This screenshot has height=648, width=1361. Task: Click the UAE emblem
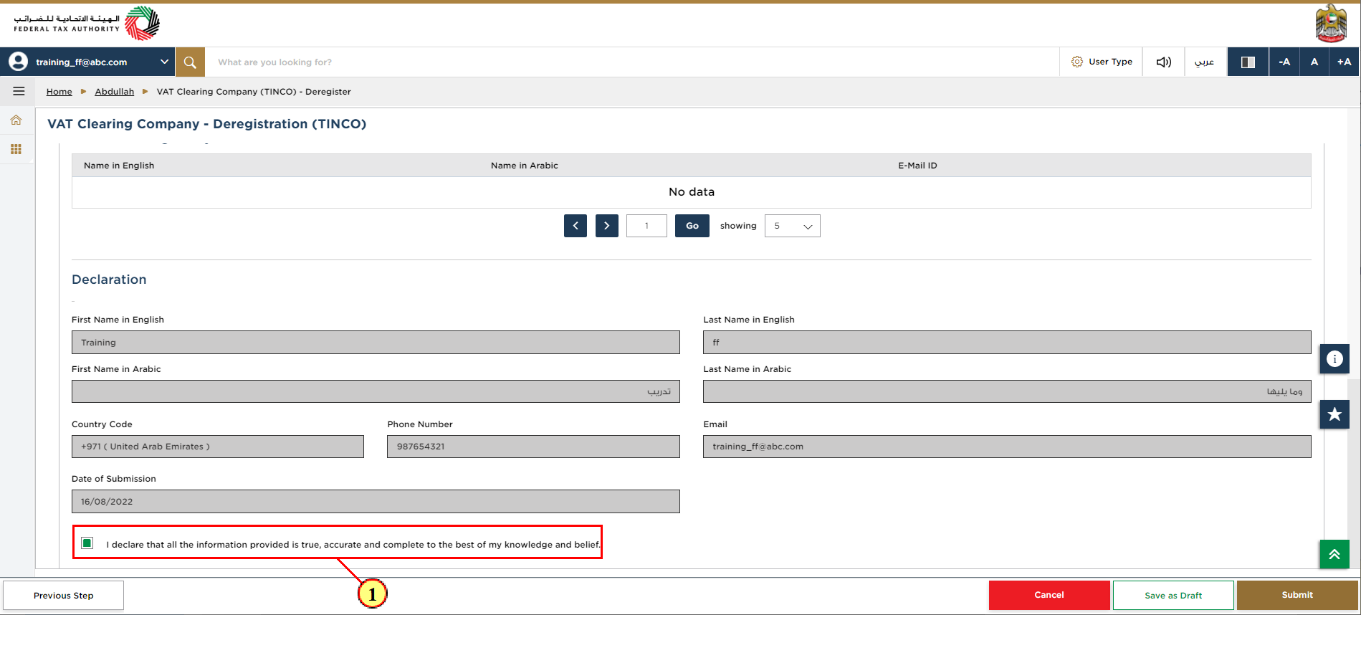click(x=1332, y=23)
